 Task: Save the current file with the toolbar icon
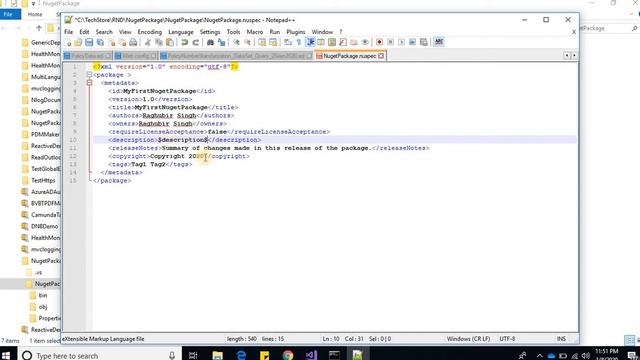tap(89, 42)
